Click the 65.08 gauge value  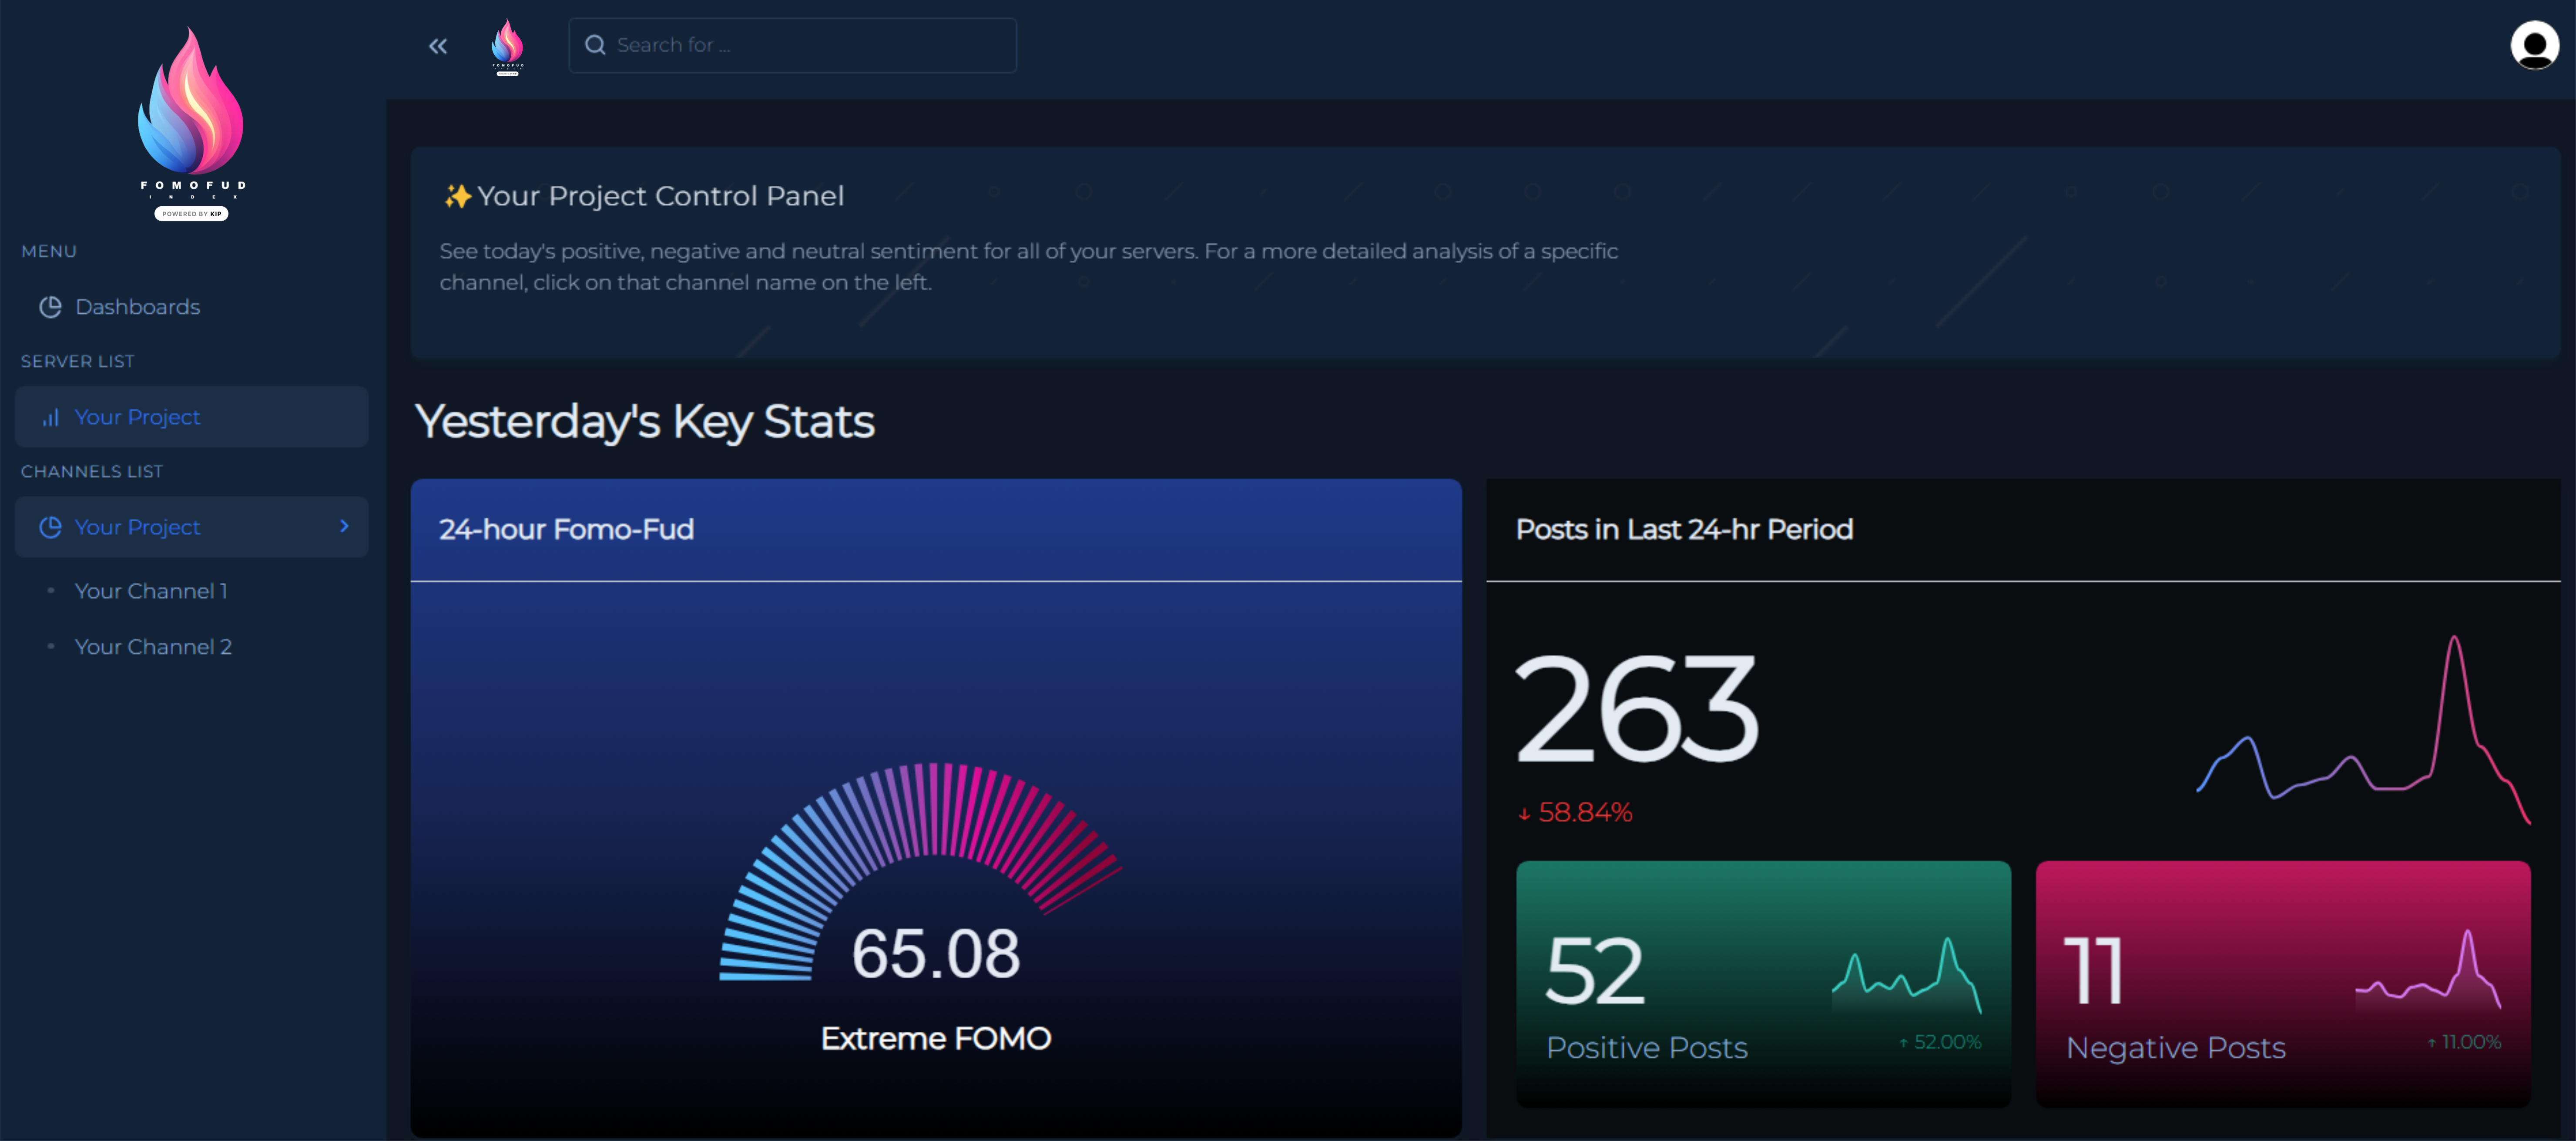coord(935,953)
